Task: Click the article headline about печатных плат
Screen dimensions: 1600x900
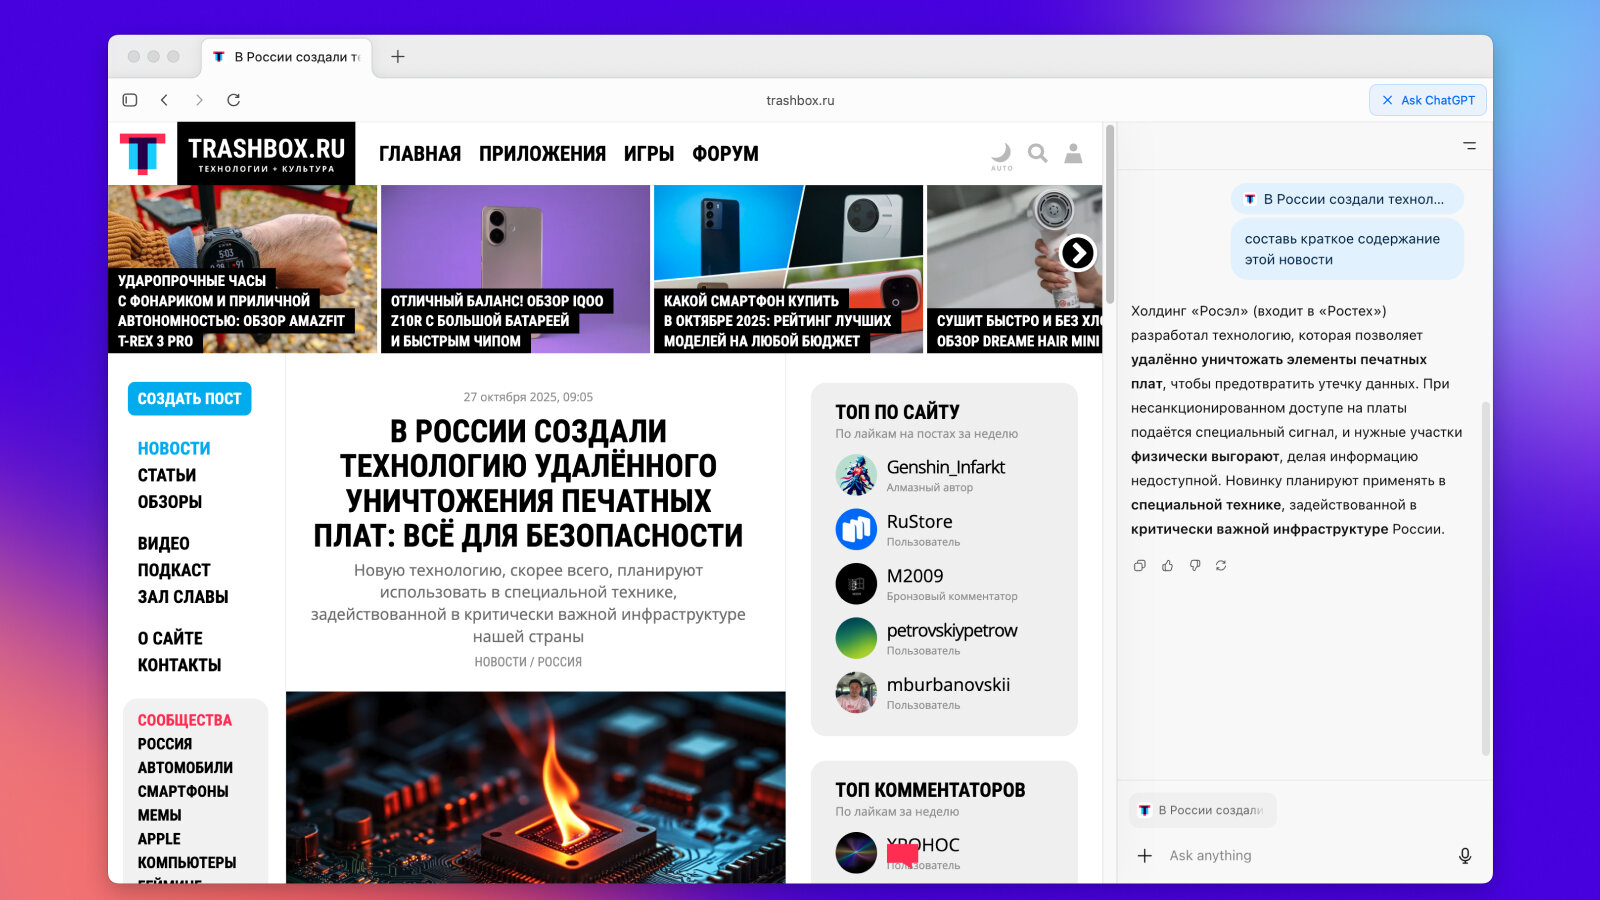Action: 528,484
